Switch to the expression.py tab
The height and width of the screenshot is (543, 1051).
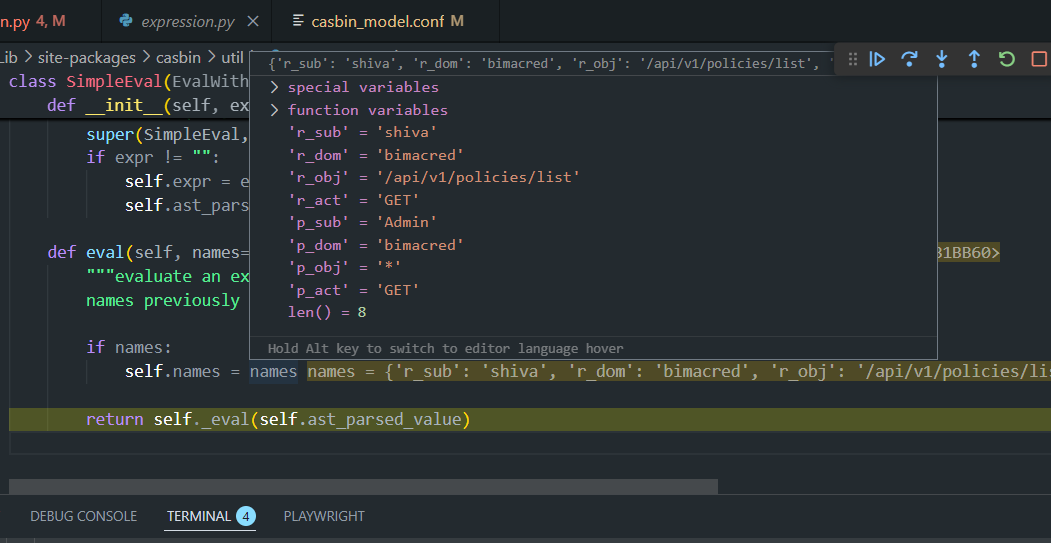pyautogui.click(x=187, y=21)
